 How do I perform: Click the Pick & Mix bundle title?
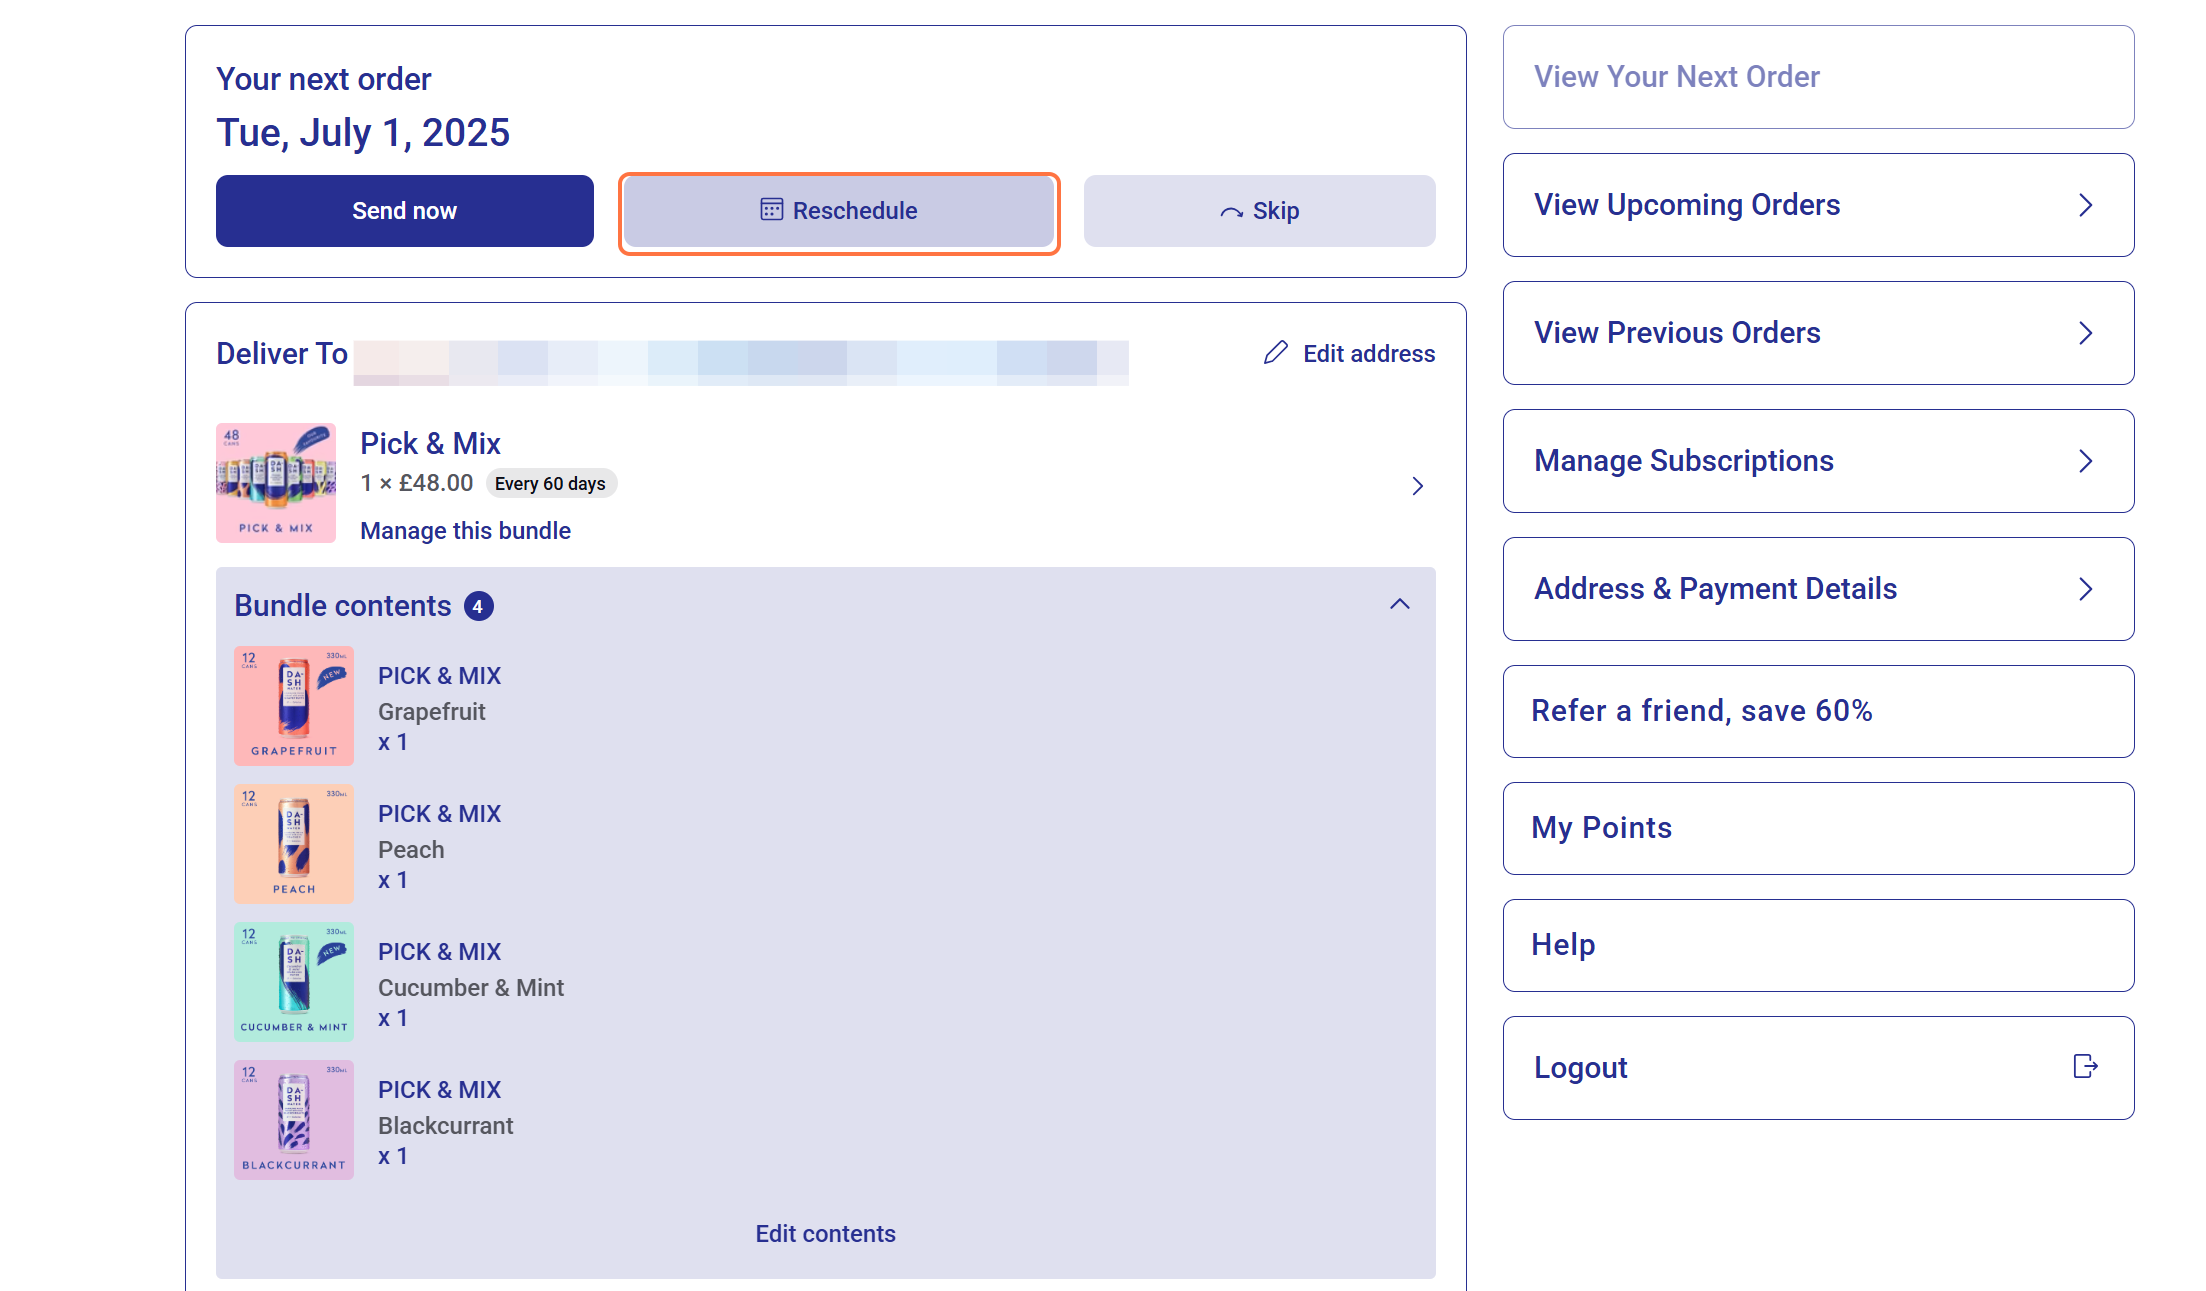tap(430, 443)
